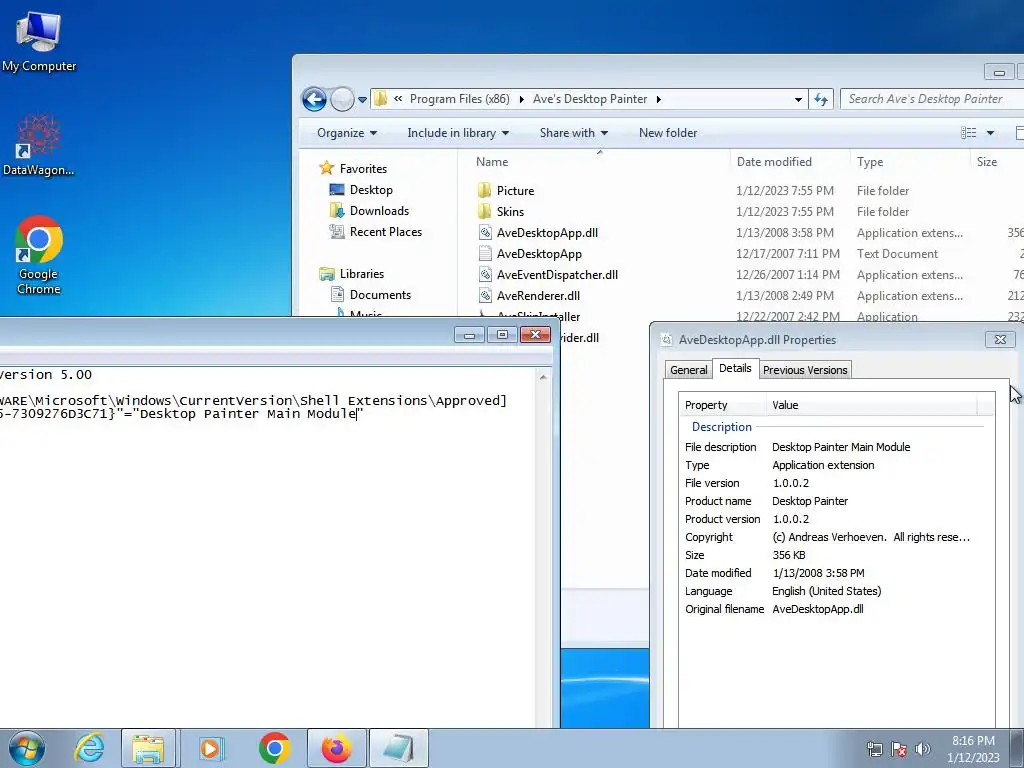Open Action Center flag tray icon

click(899, 748)
